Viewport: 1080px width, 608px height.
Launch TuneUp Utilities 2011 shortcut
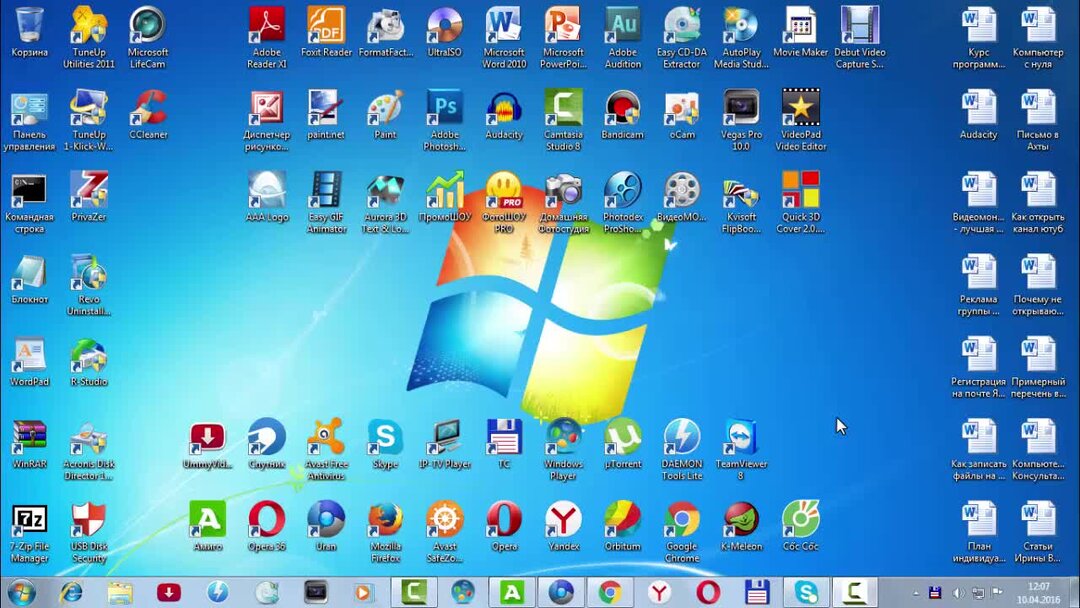(89, 38)
